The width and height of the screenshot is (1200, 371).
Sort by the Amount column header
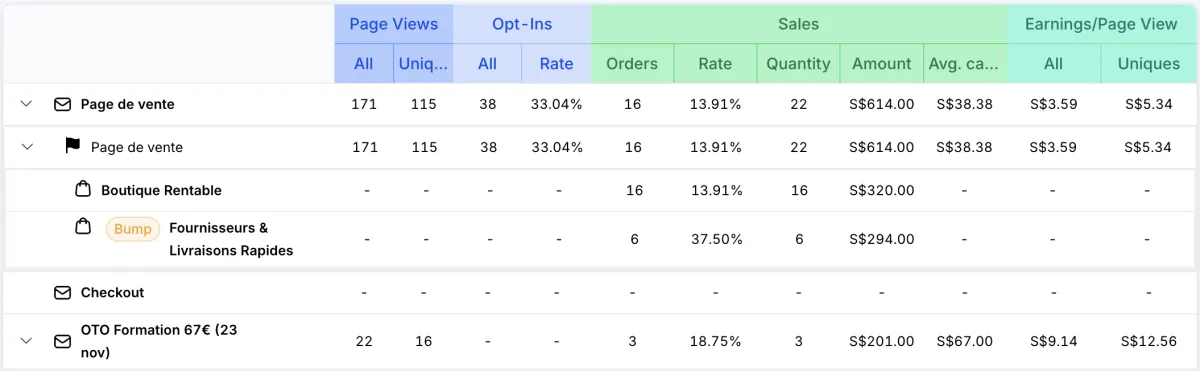(881, 64)
